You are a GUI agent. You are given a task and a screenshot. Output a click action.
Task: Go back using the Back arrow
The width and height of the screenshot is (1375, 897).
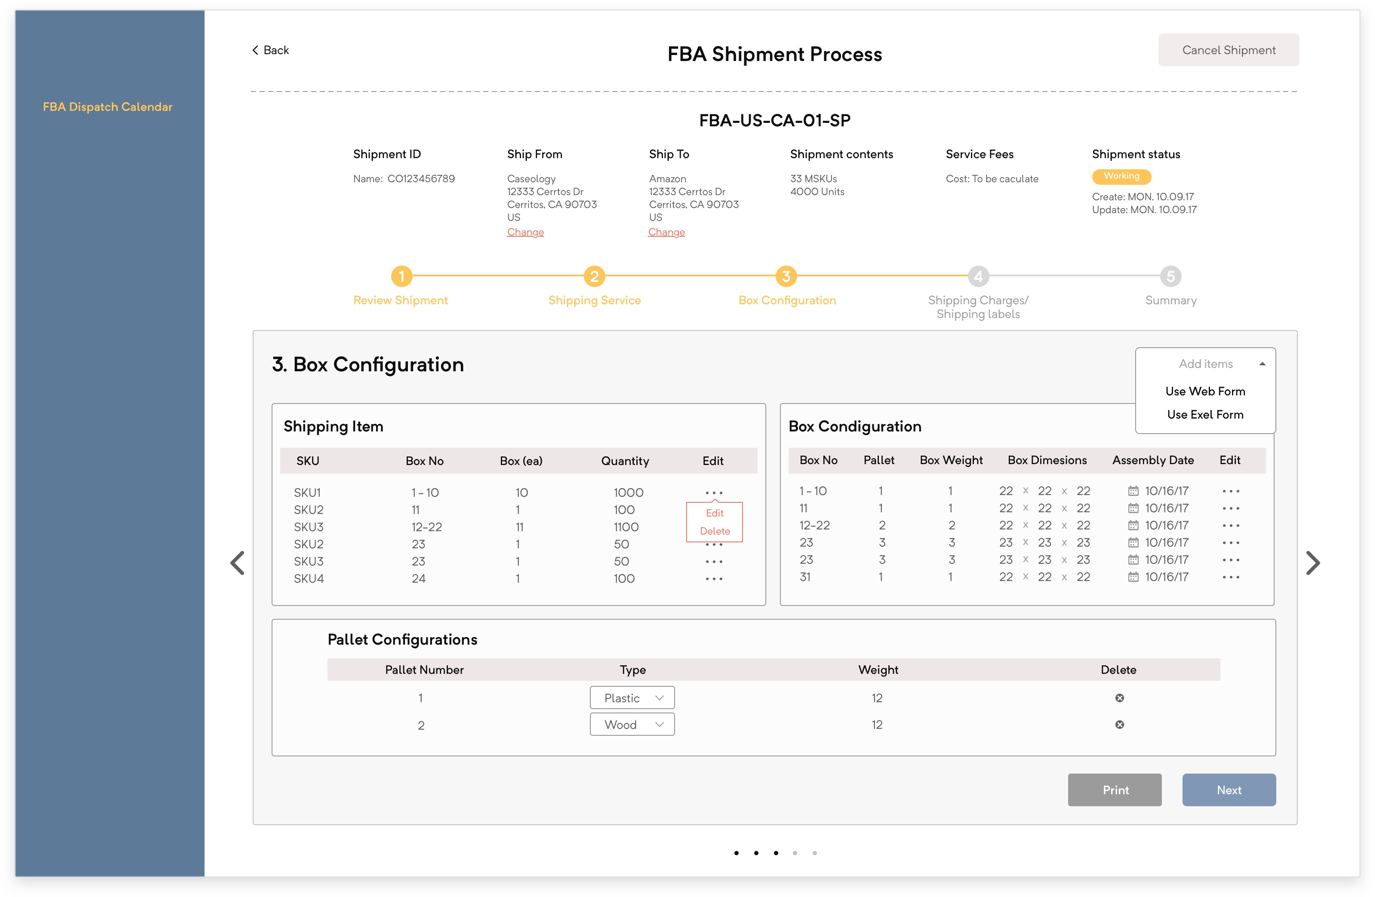270,50
